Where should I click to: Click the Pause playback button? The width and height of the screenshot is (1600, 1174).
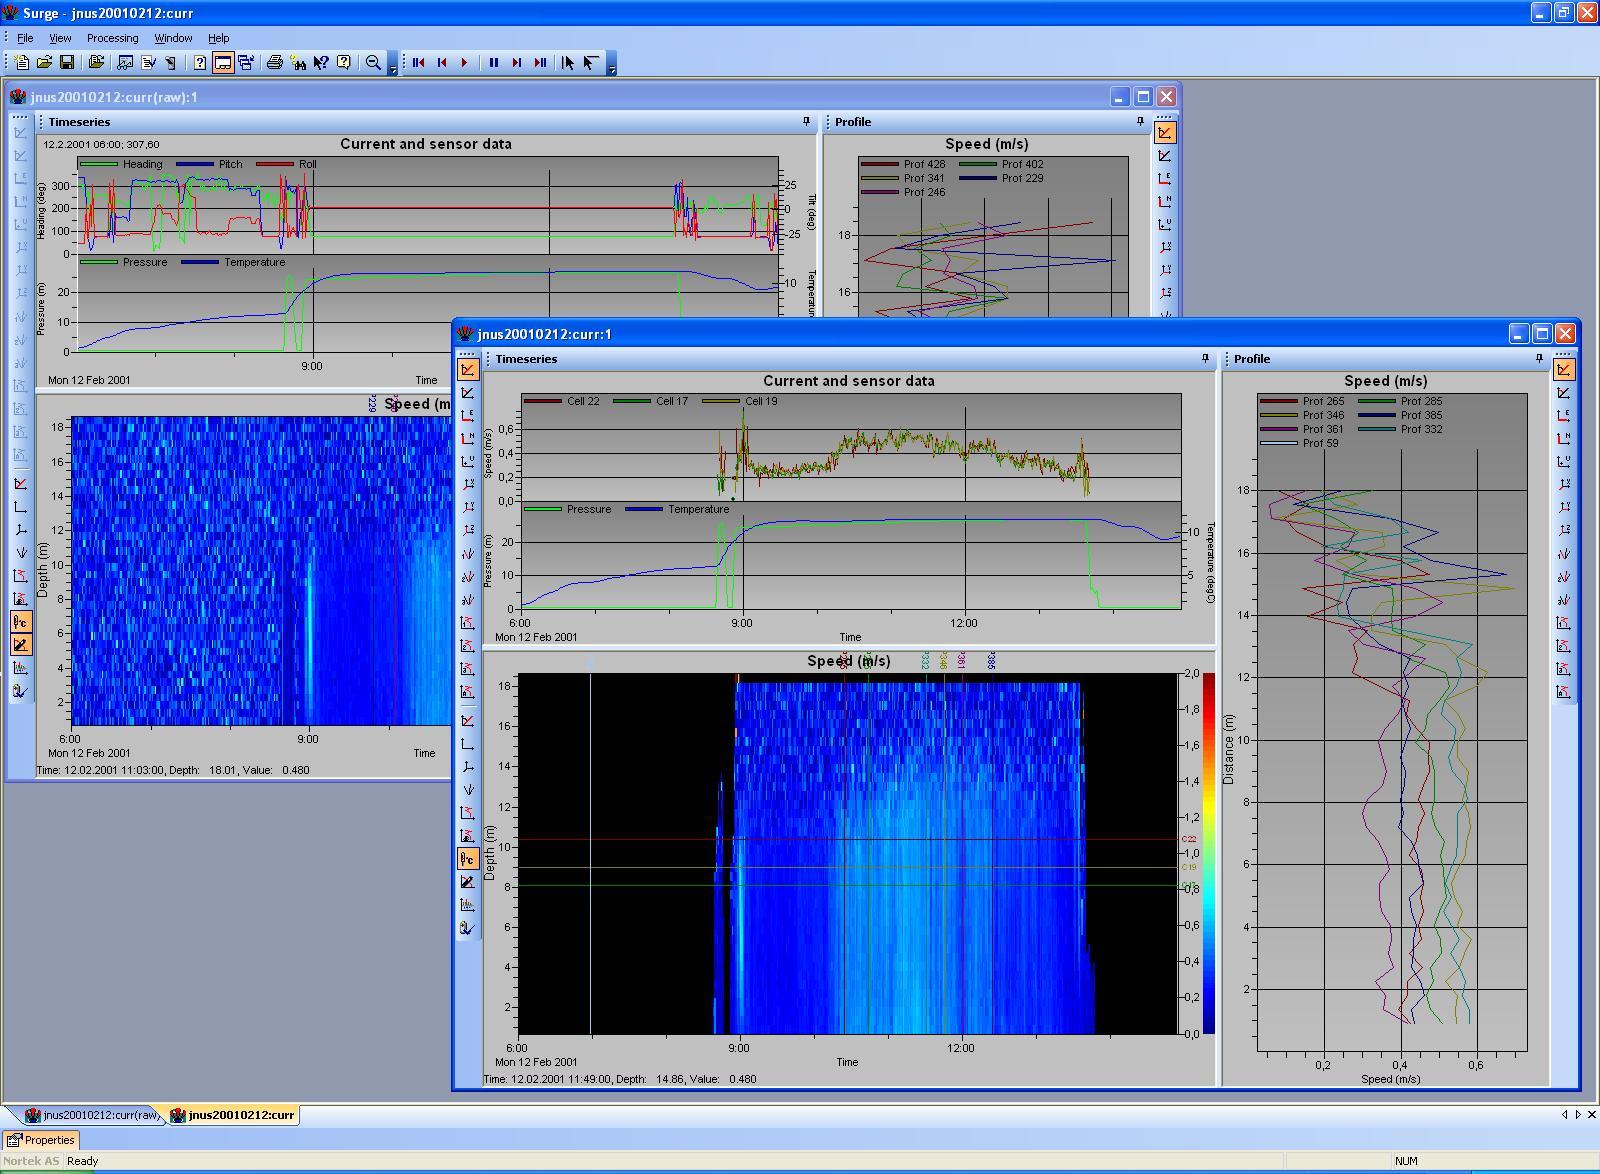493,62
